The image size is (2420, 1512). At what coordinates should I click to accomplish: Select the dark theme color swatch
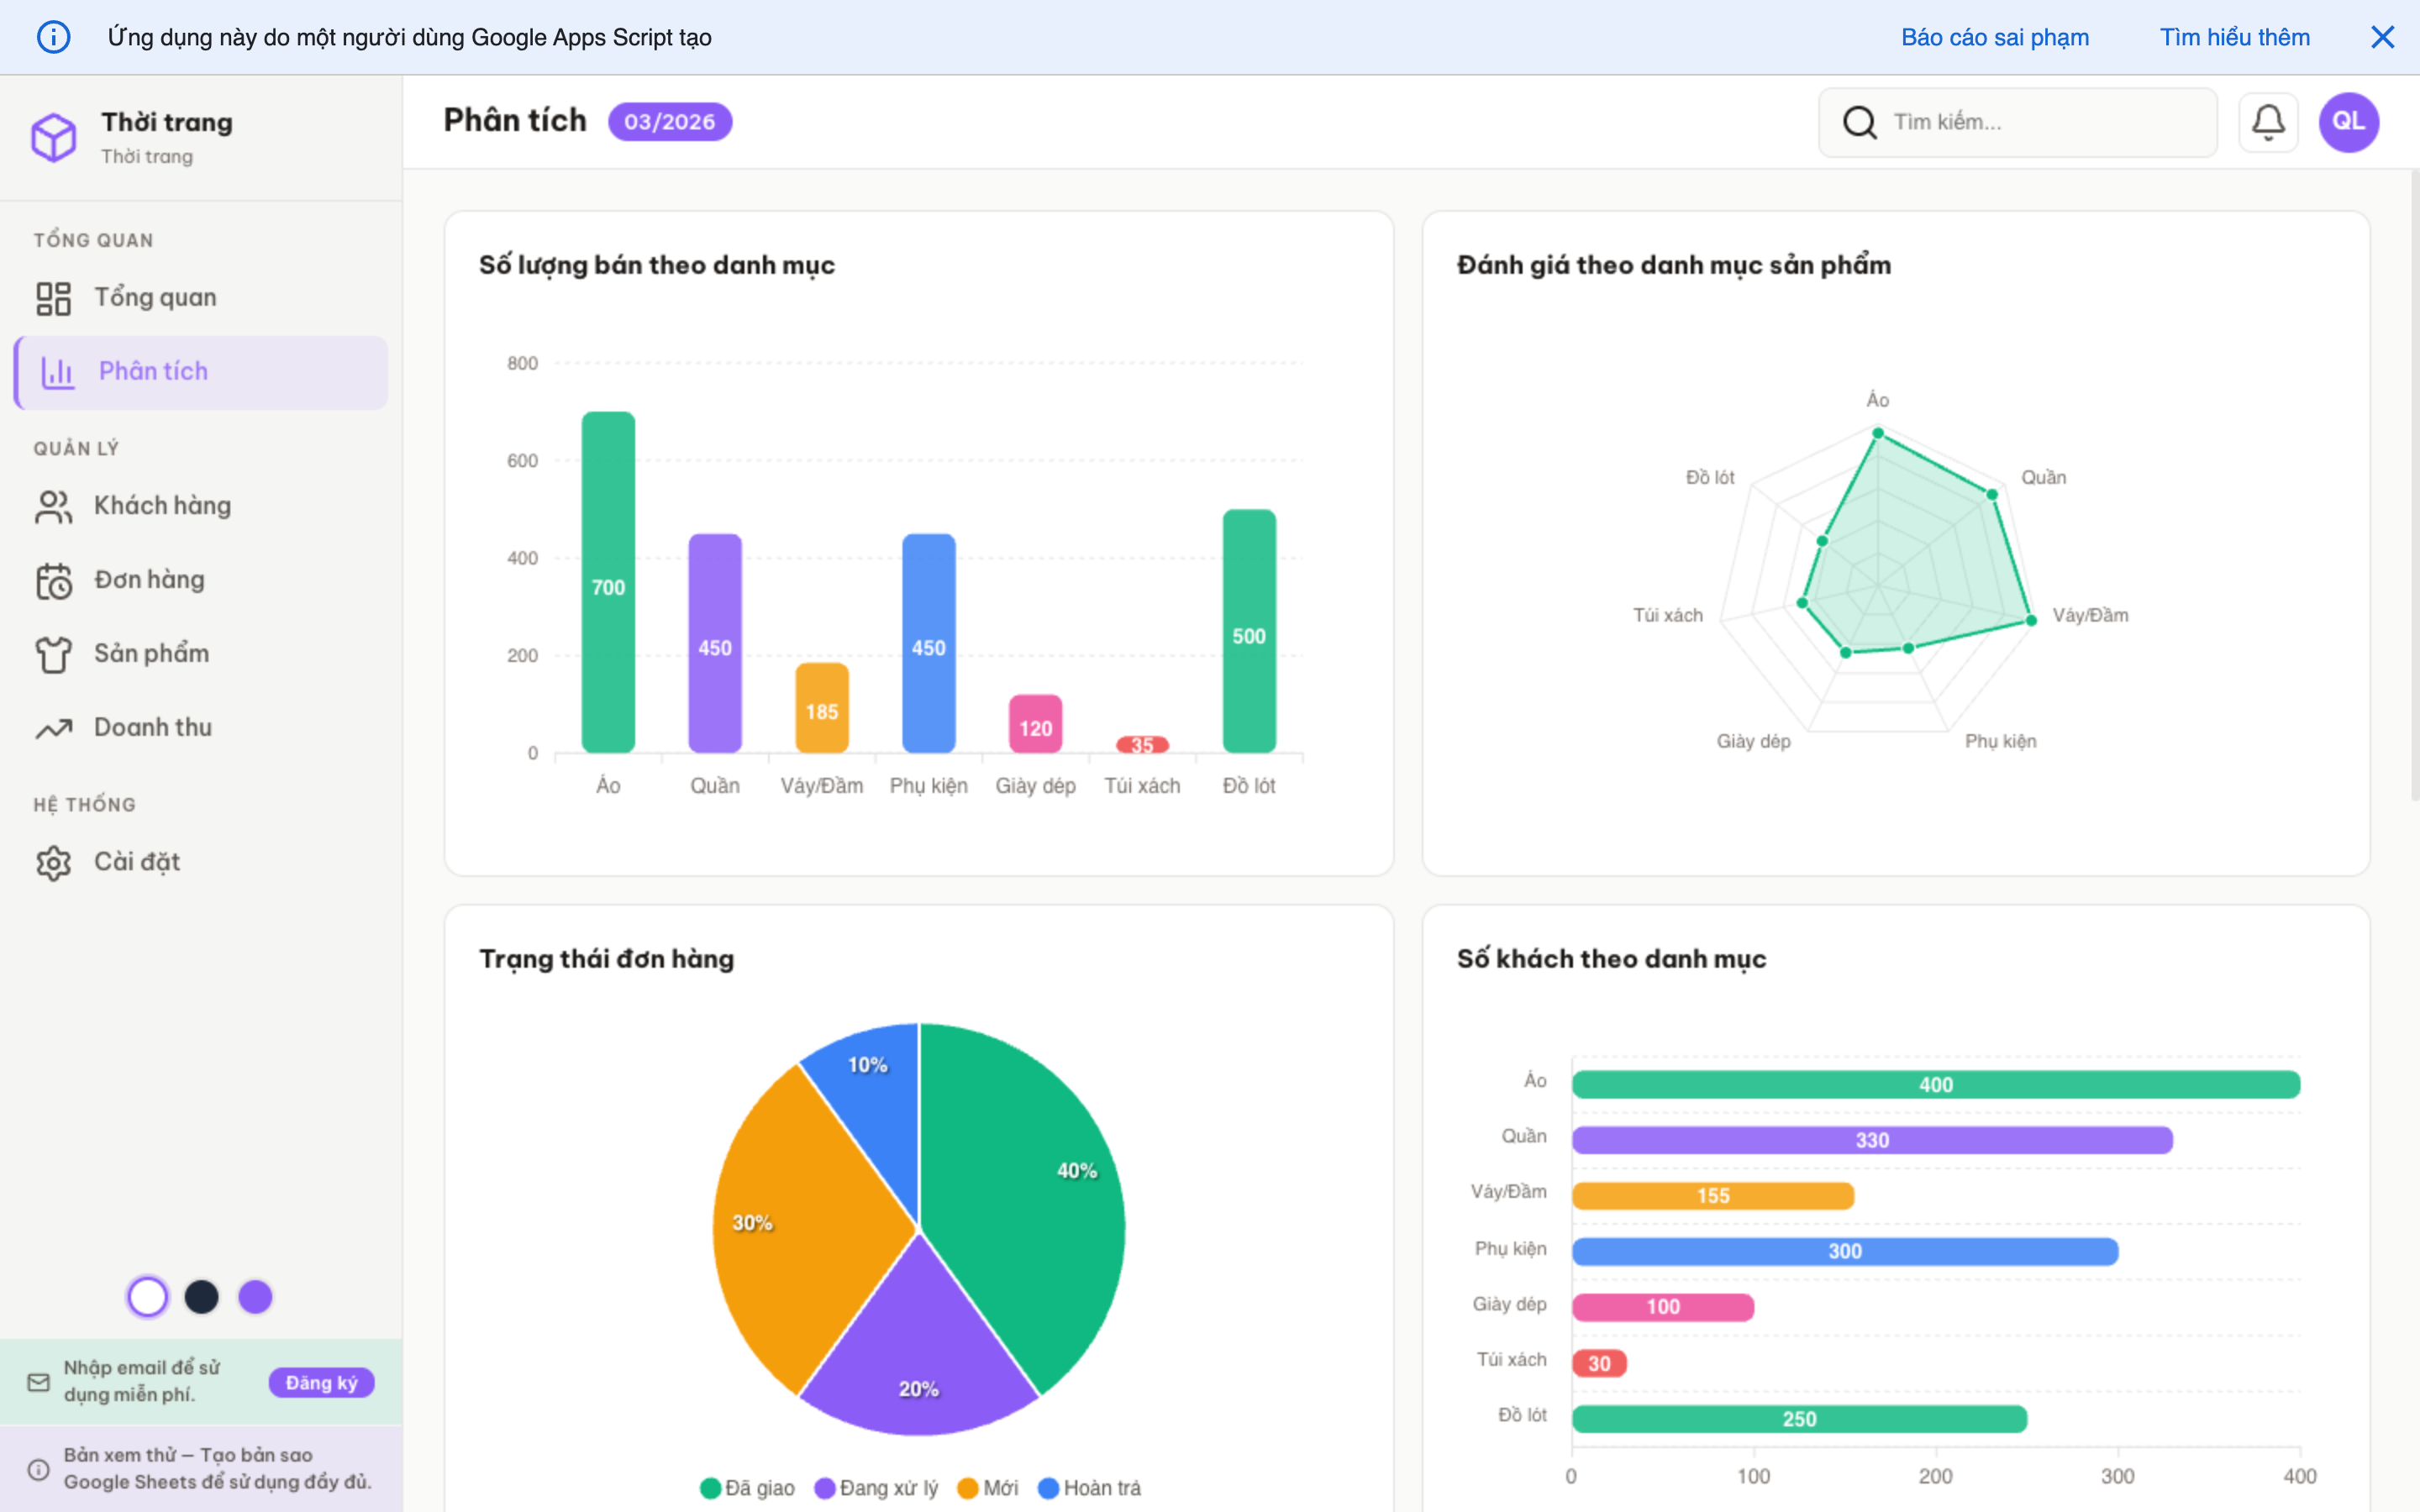pyautogui.click(x=202, y=1297)
